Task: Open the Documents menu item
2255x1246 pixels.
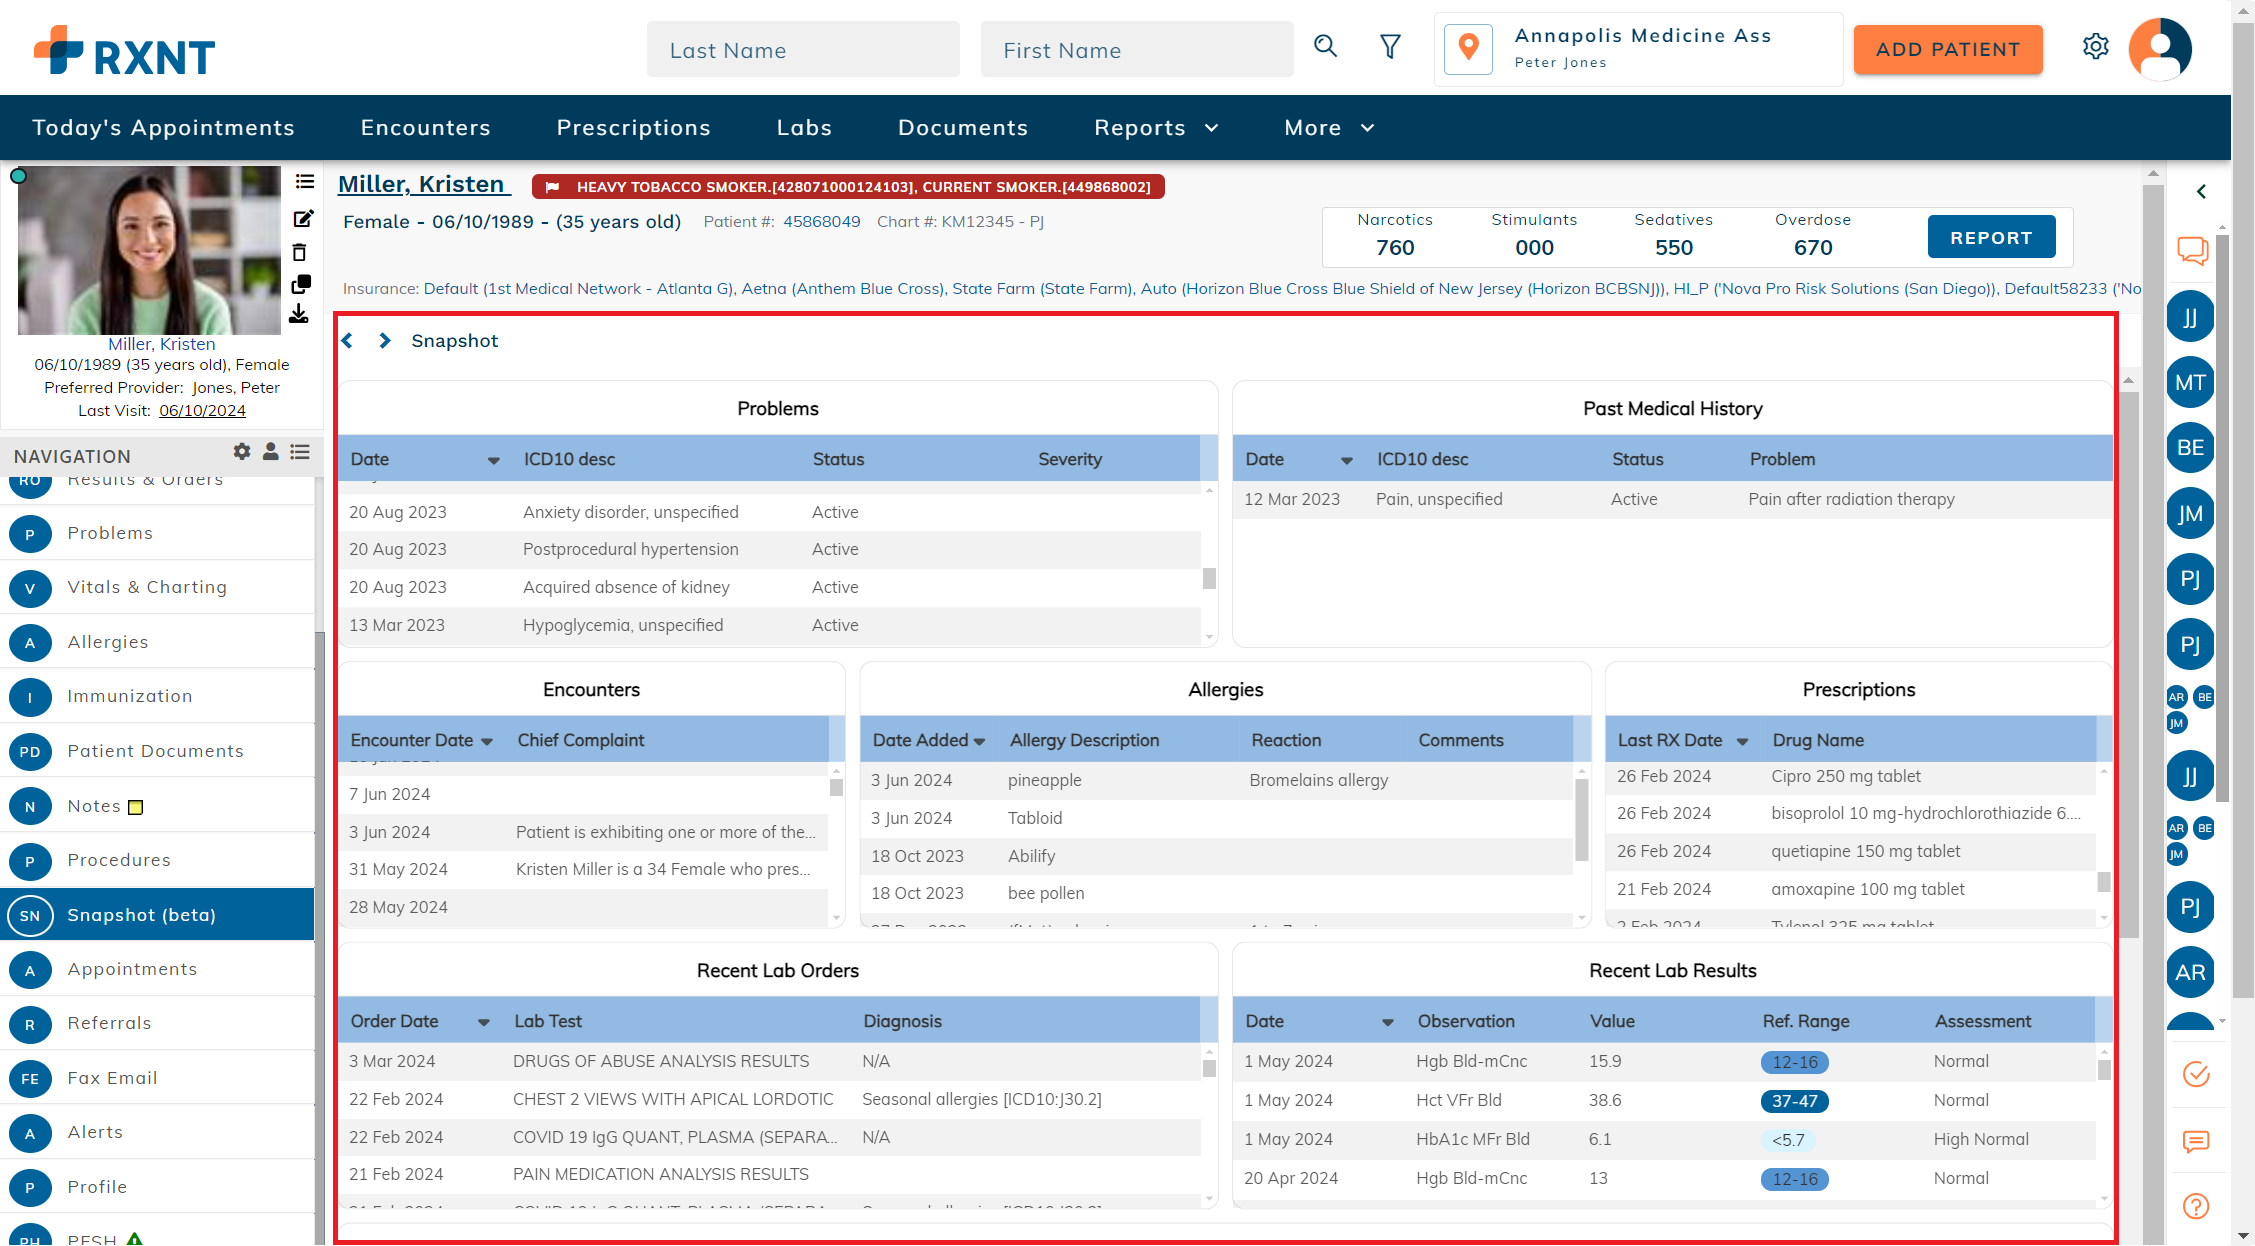Action: tap(963, 128)
